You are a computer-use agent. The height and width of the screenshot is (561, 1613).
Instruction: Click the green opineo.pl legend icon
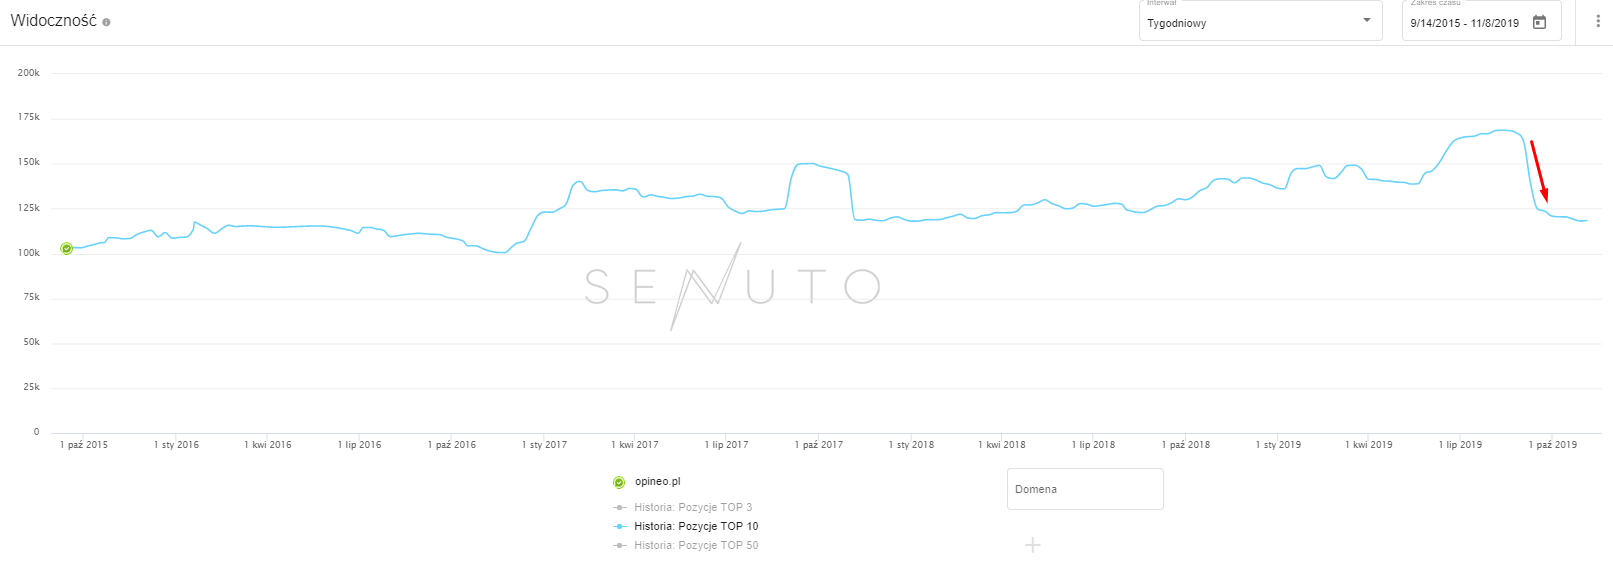click(619, 482)
